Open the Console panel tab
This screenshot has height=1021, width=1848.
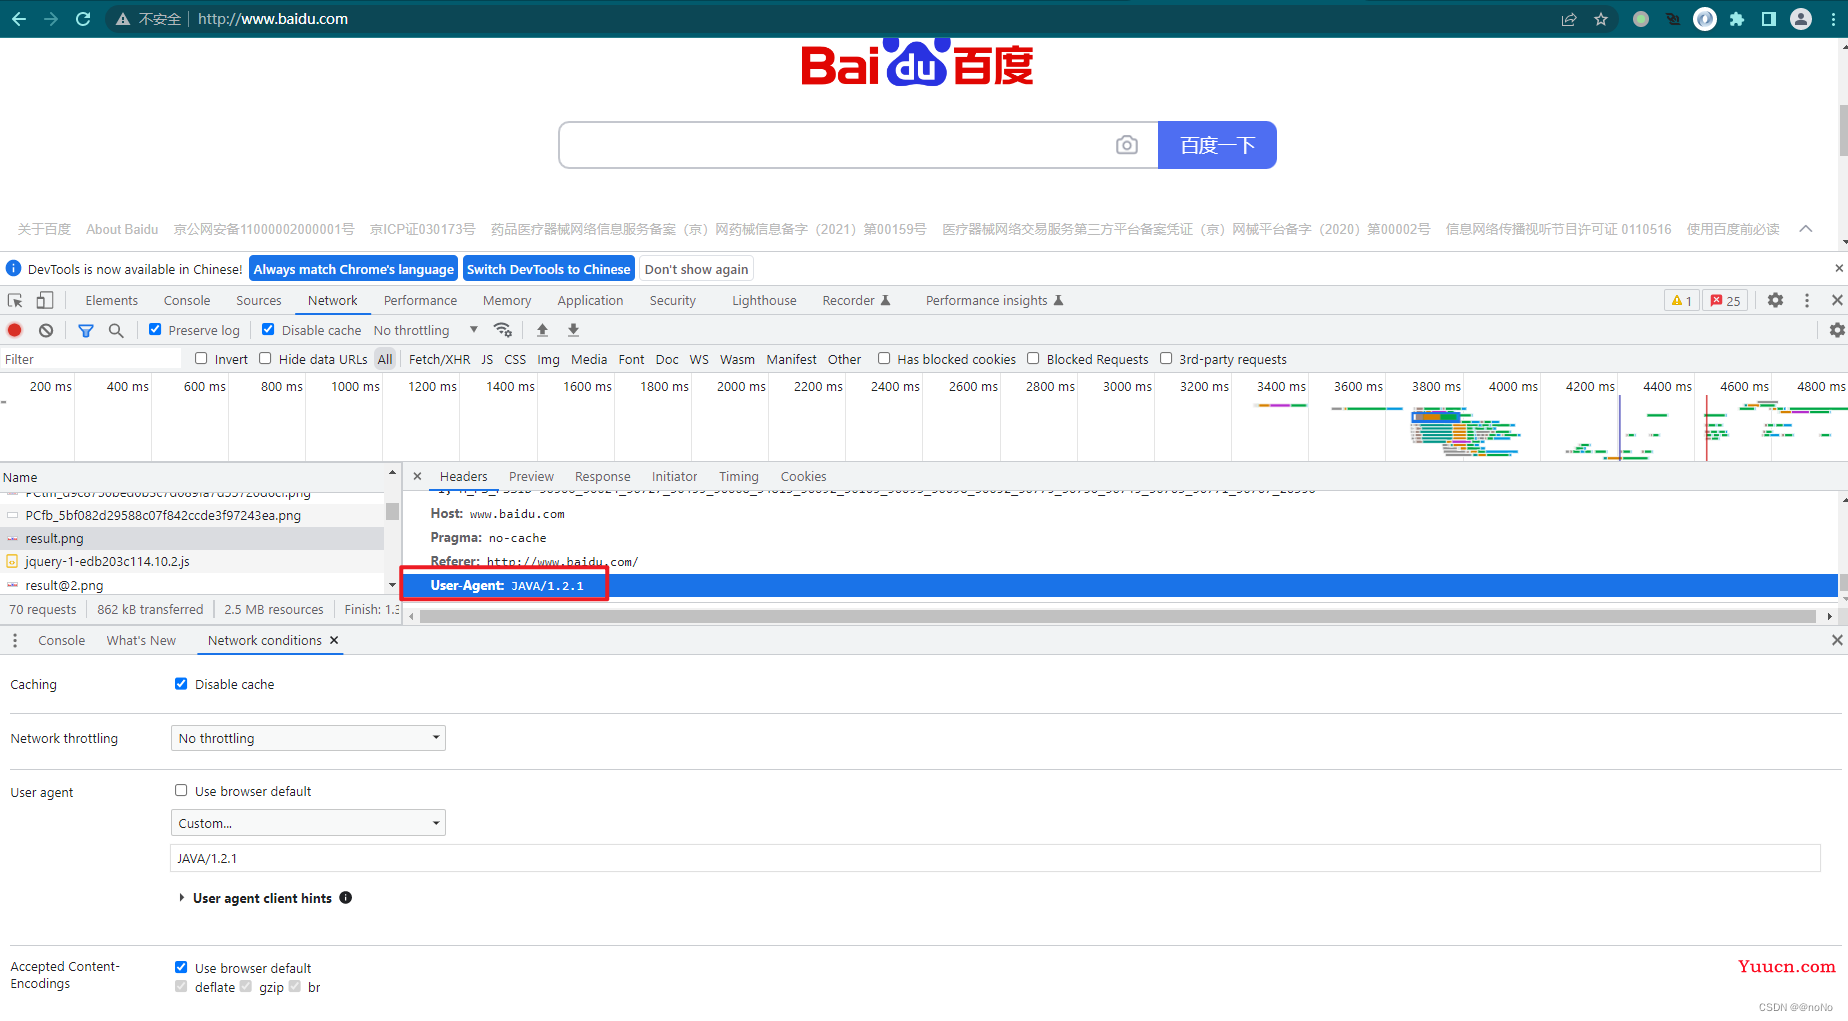click(x=187, y=300)
